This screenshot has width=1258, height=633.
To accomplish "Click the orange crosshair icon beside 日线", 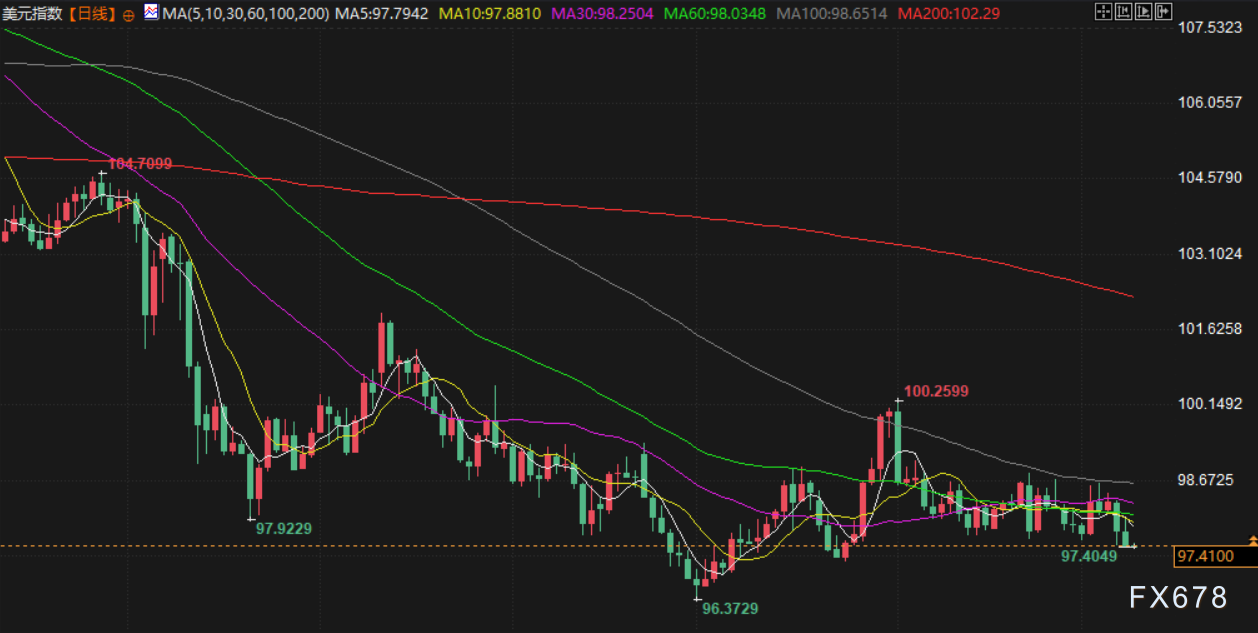I will click(128, 15).
